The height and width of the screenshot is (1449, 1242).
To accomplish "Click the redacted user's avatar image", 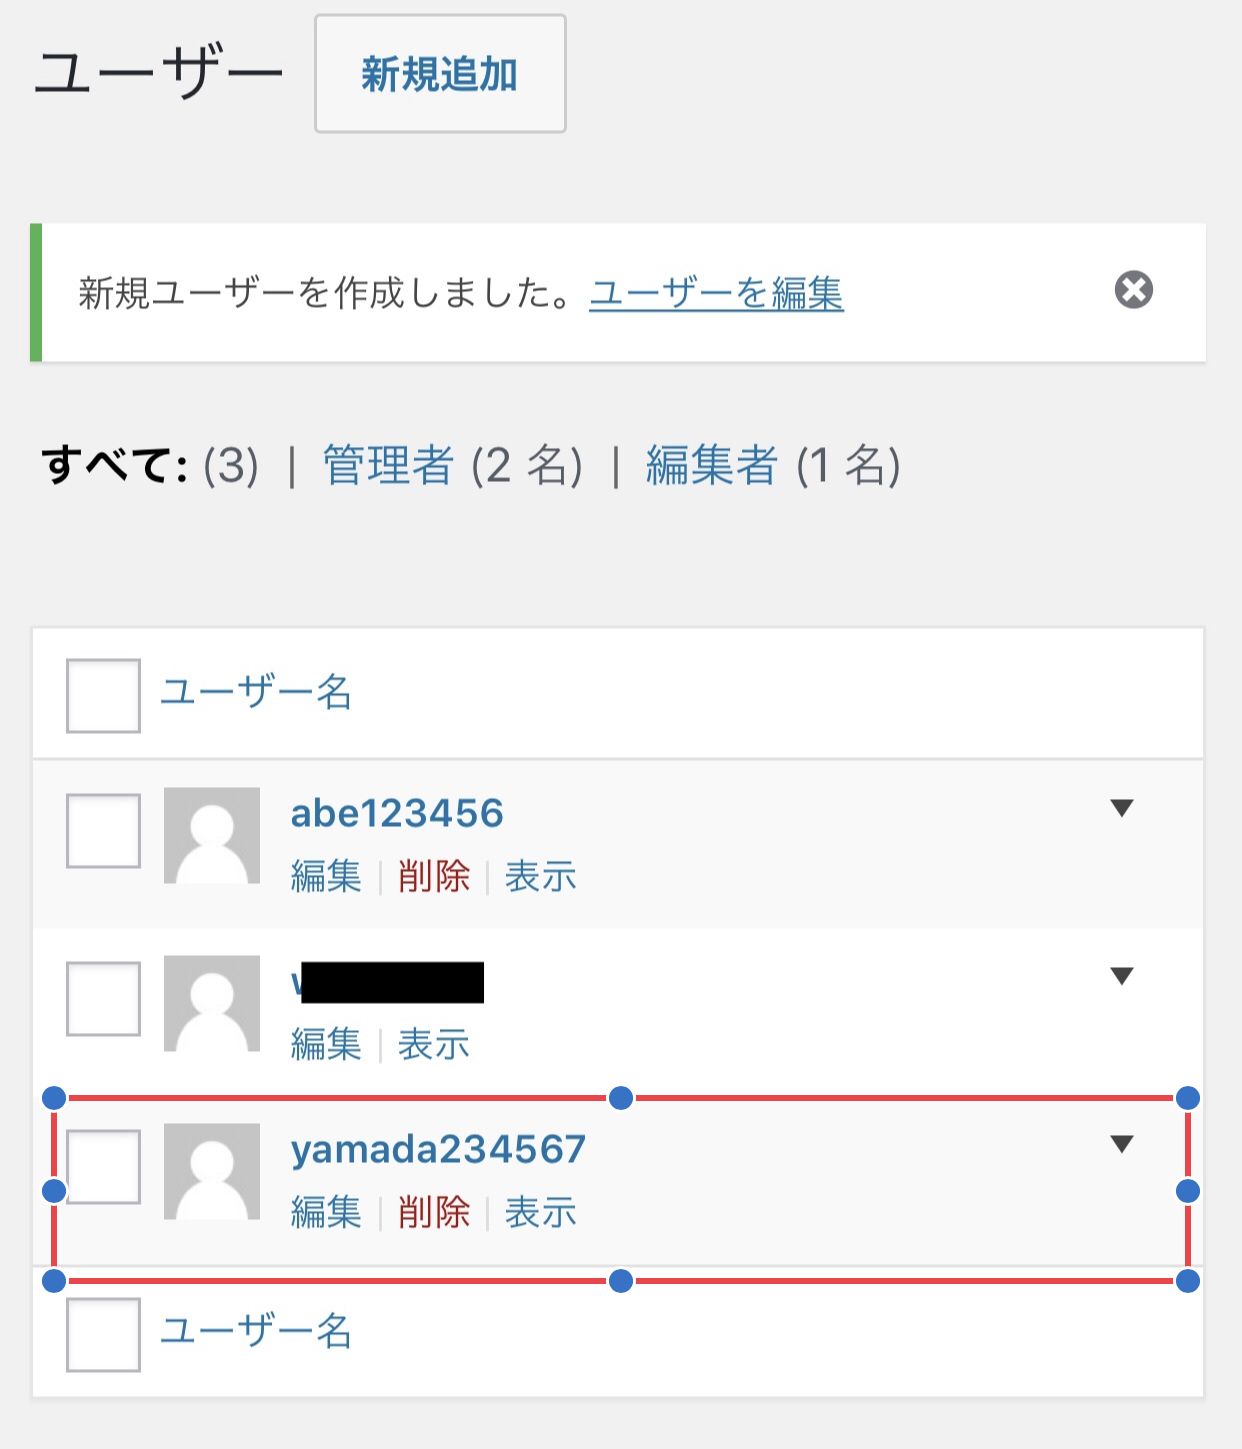I will click(x=212, y=1003).
